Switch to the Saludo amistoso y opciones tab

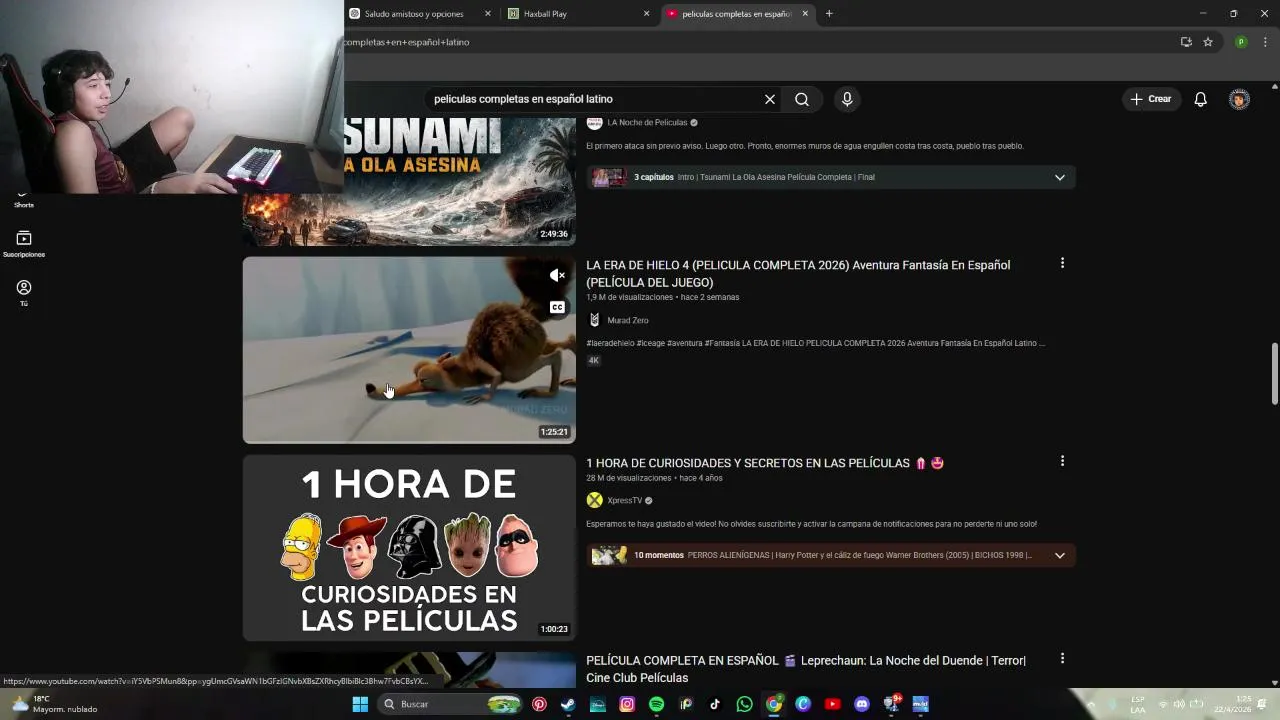tap(414, 14)
